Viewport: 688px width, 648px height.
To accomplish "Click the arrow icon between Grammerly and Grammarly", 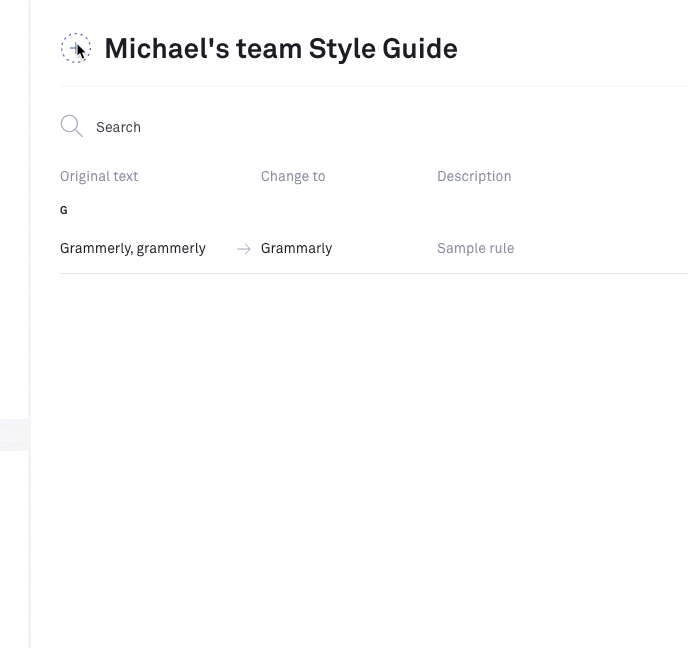I will [x=243, y=249].
